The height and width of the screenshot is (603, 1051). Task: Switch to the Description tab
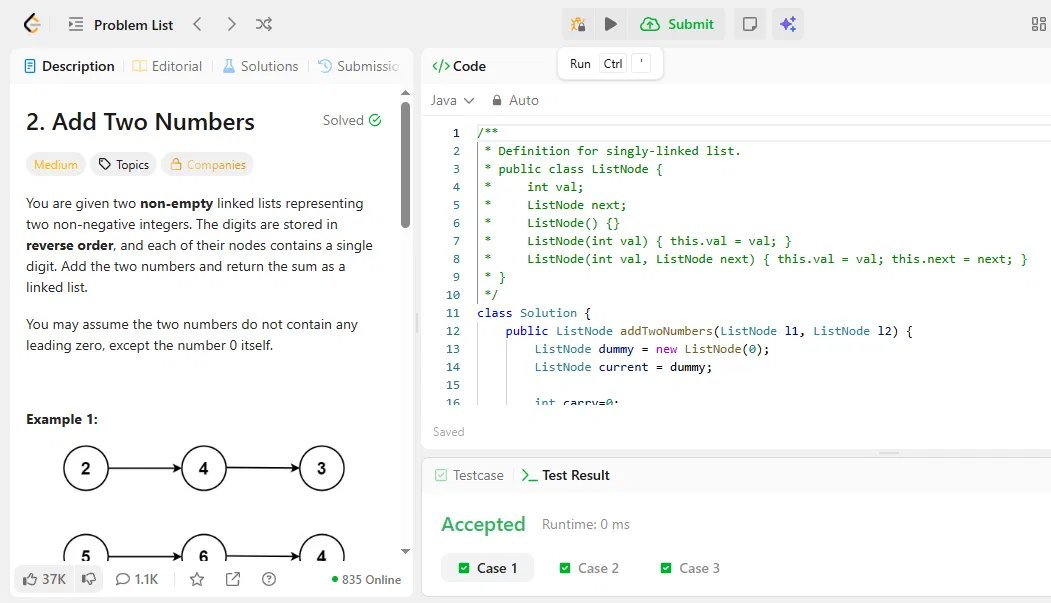click(69, 66)
